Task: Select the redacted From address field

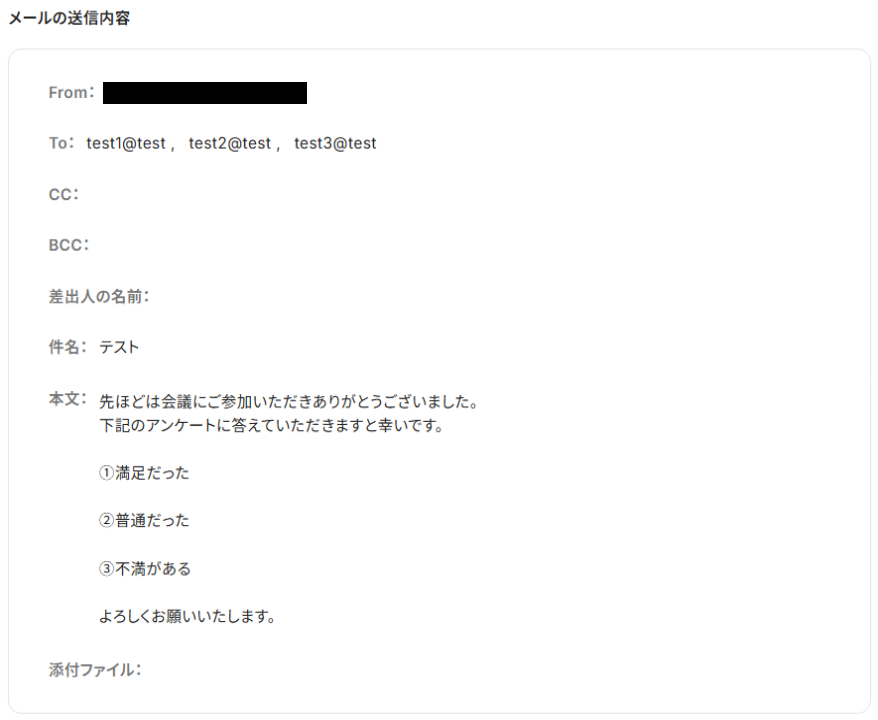Action: pyautogui.click(x=205, y=93)
